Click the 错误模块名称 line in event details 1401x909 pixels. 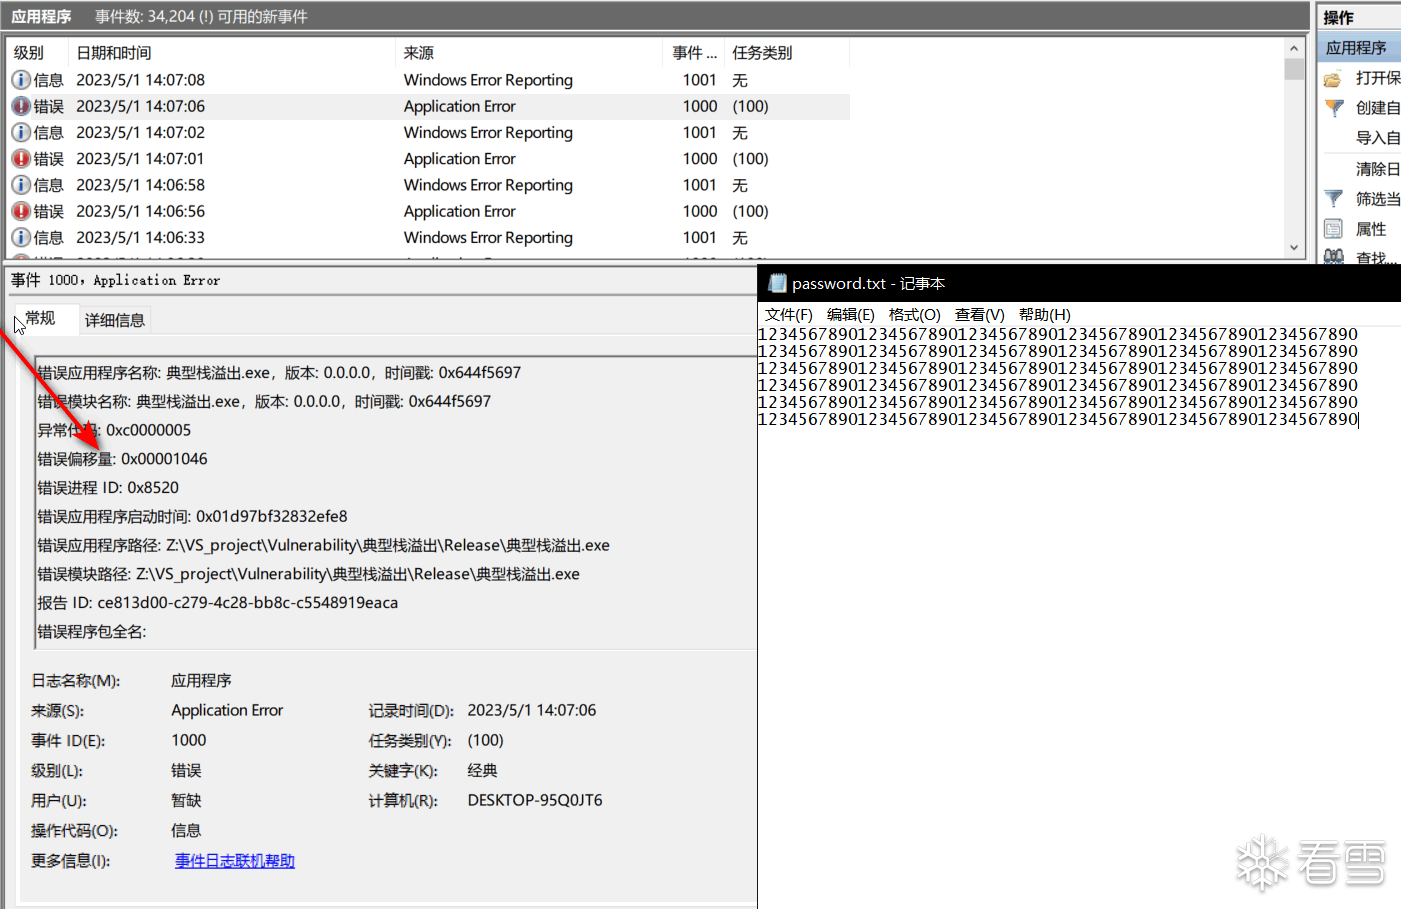point(264,402)
